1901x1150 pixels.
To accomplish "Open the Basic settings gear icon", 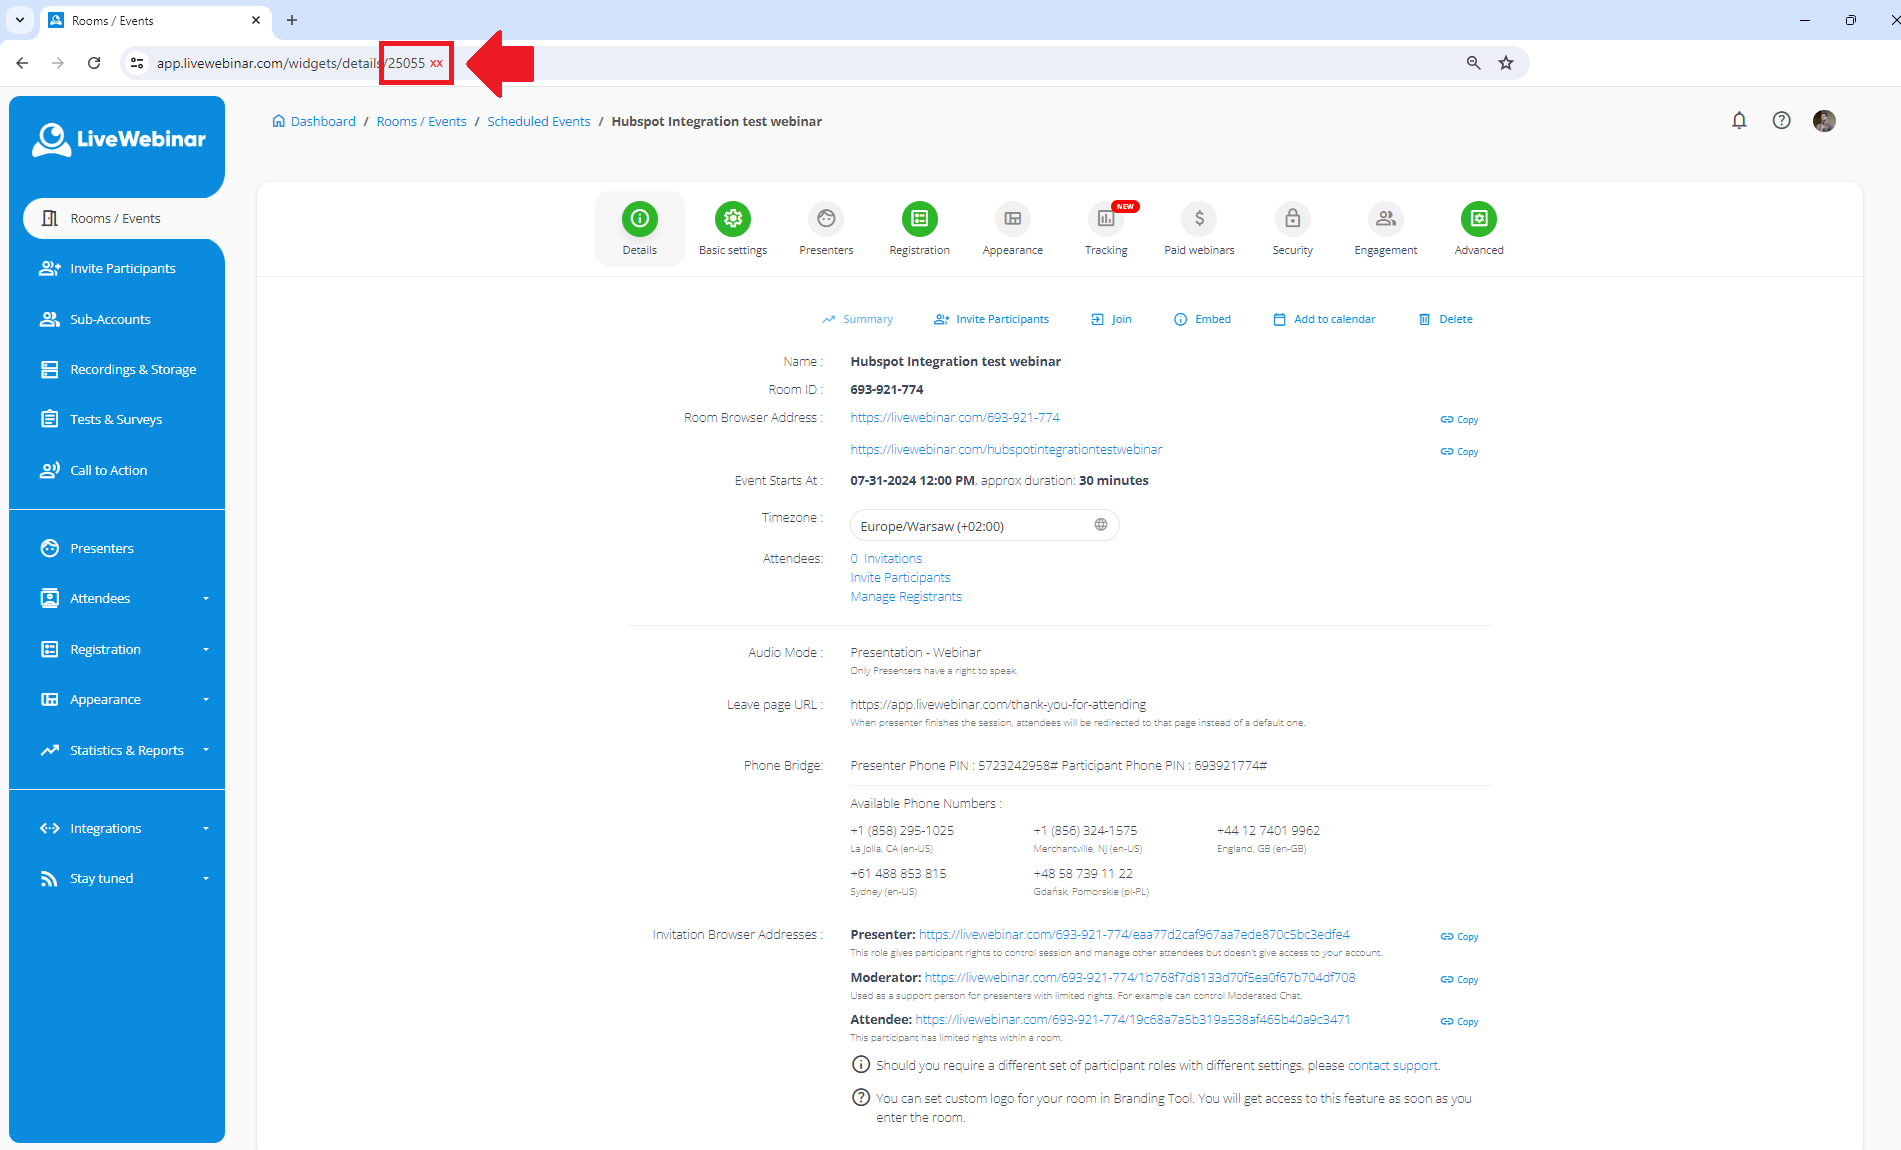I will pos(732,219).
